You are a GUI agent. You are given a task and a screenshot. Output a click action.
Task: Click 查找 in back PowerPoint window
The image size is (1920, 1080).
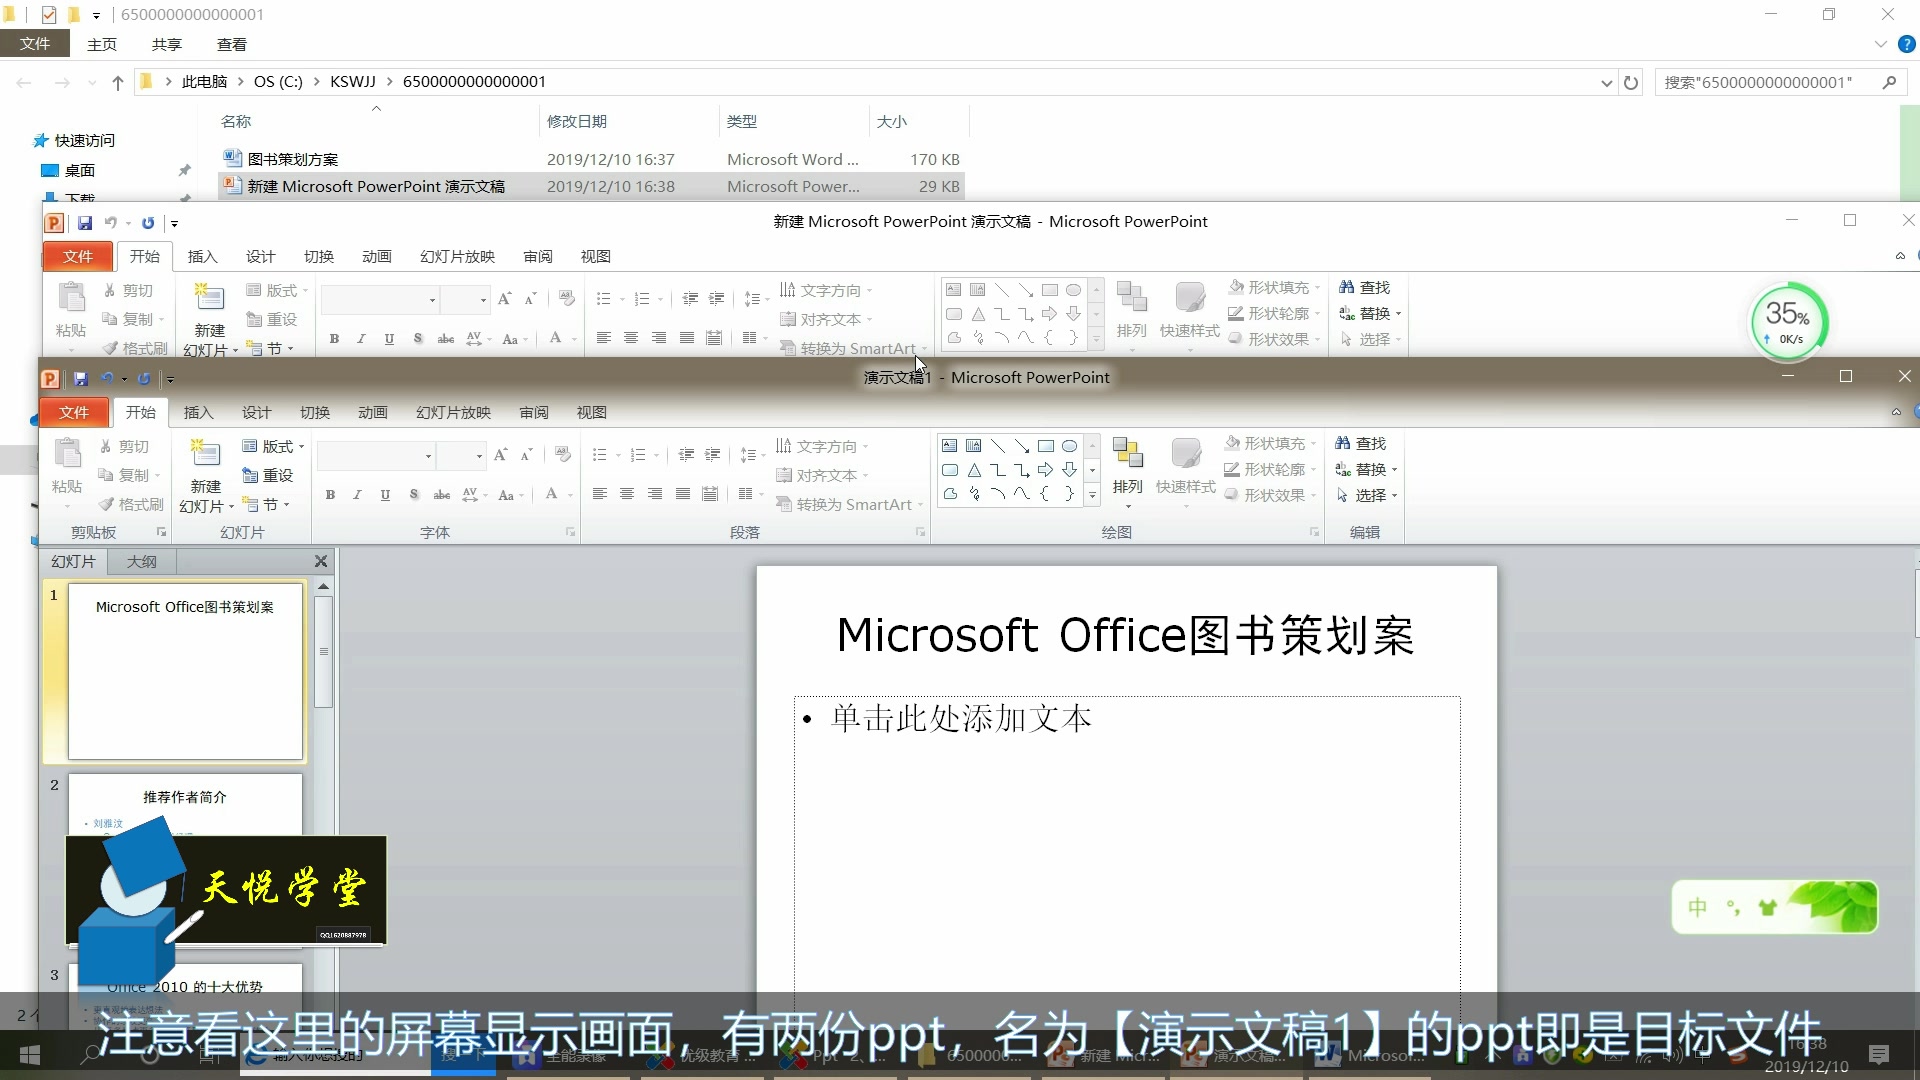pos(1365,287)
